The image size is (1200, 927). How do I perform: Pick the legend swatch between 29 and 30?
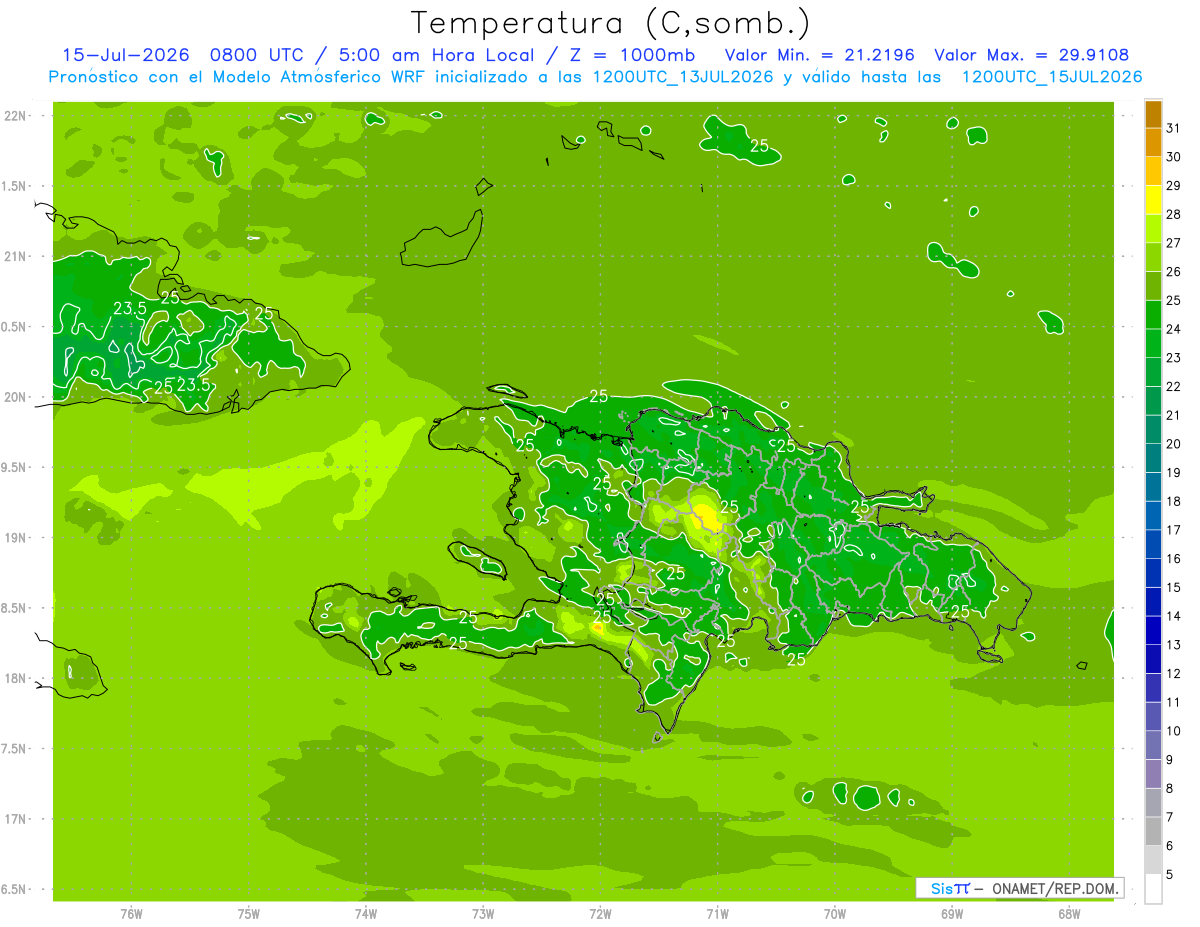[x=1153, y=171]
